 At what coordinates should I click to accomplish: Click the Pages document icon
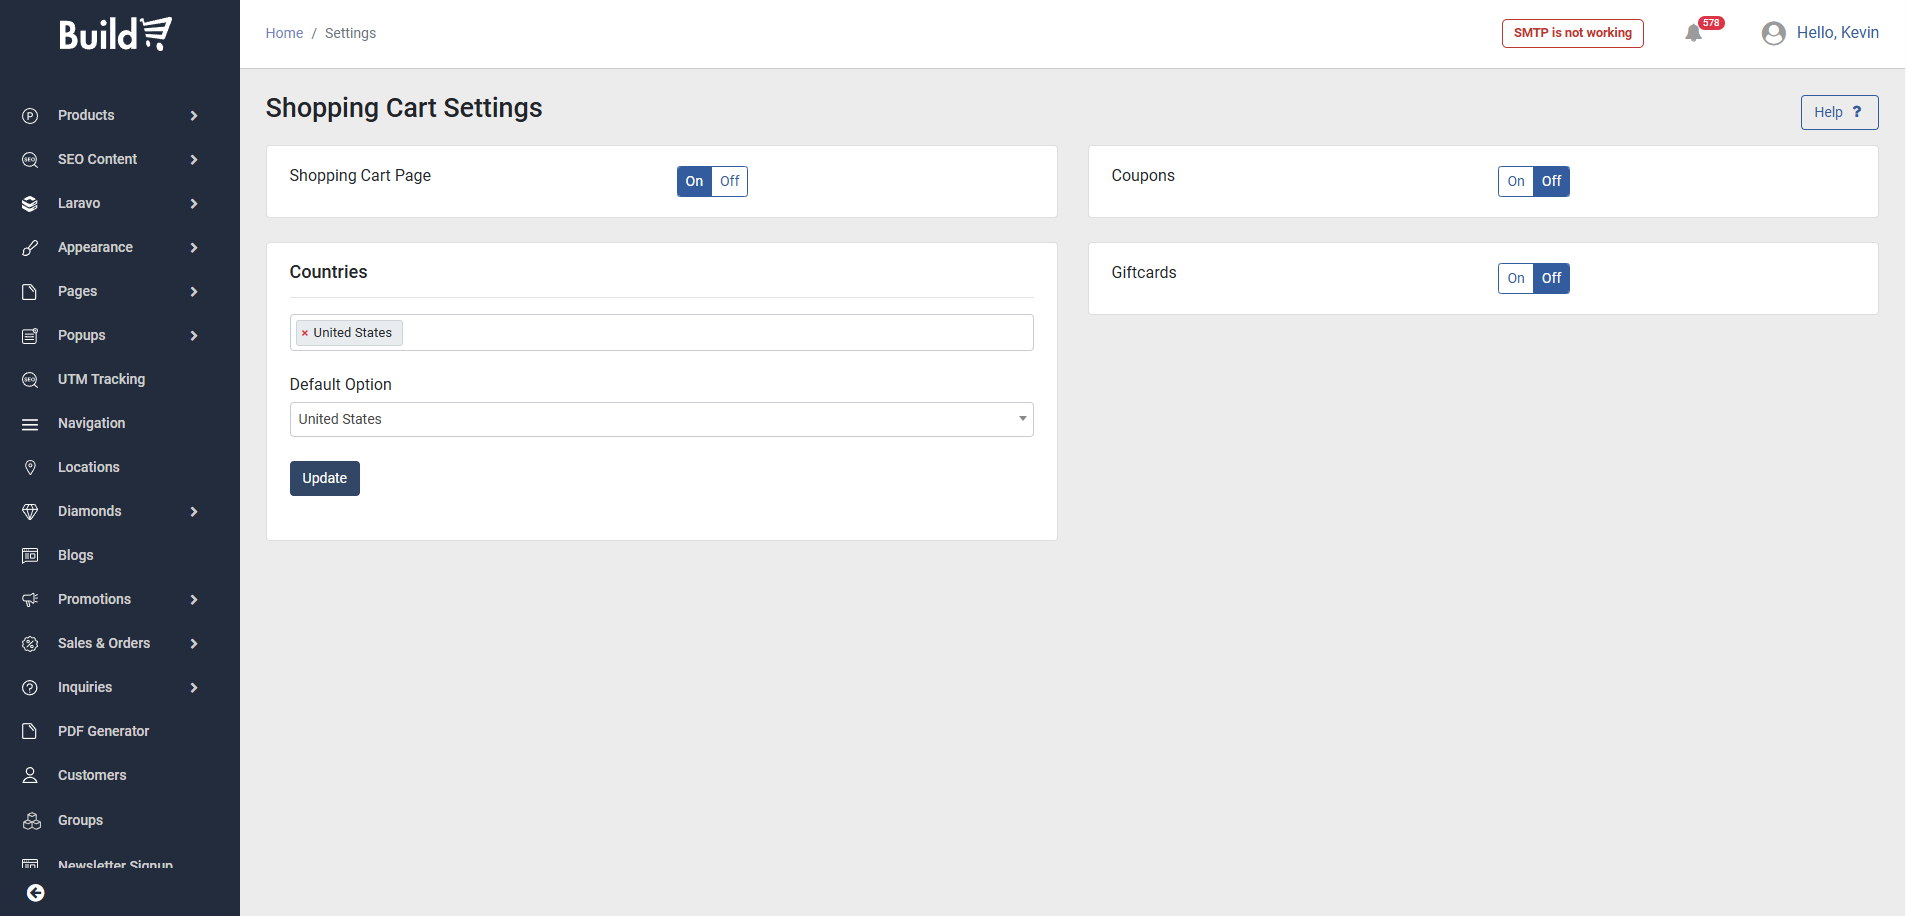click(x=30, y=292)
